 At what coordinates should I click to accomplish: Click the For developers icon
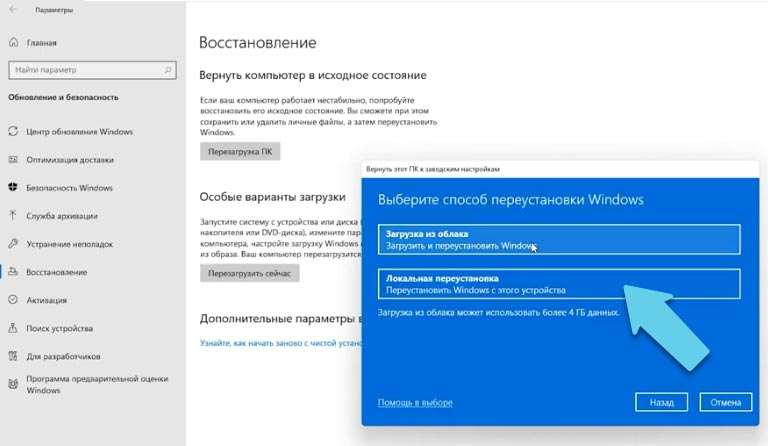point(13,356)
